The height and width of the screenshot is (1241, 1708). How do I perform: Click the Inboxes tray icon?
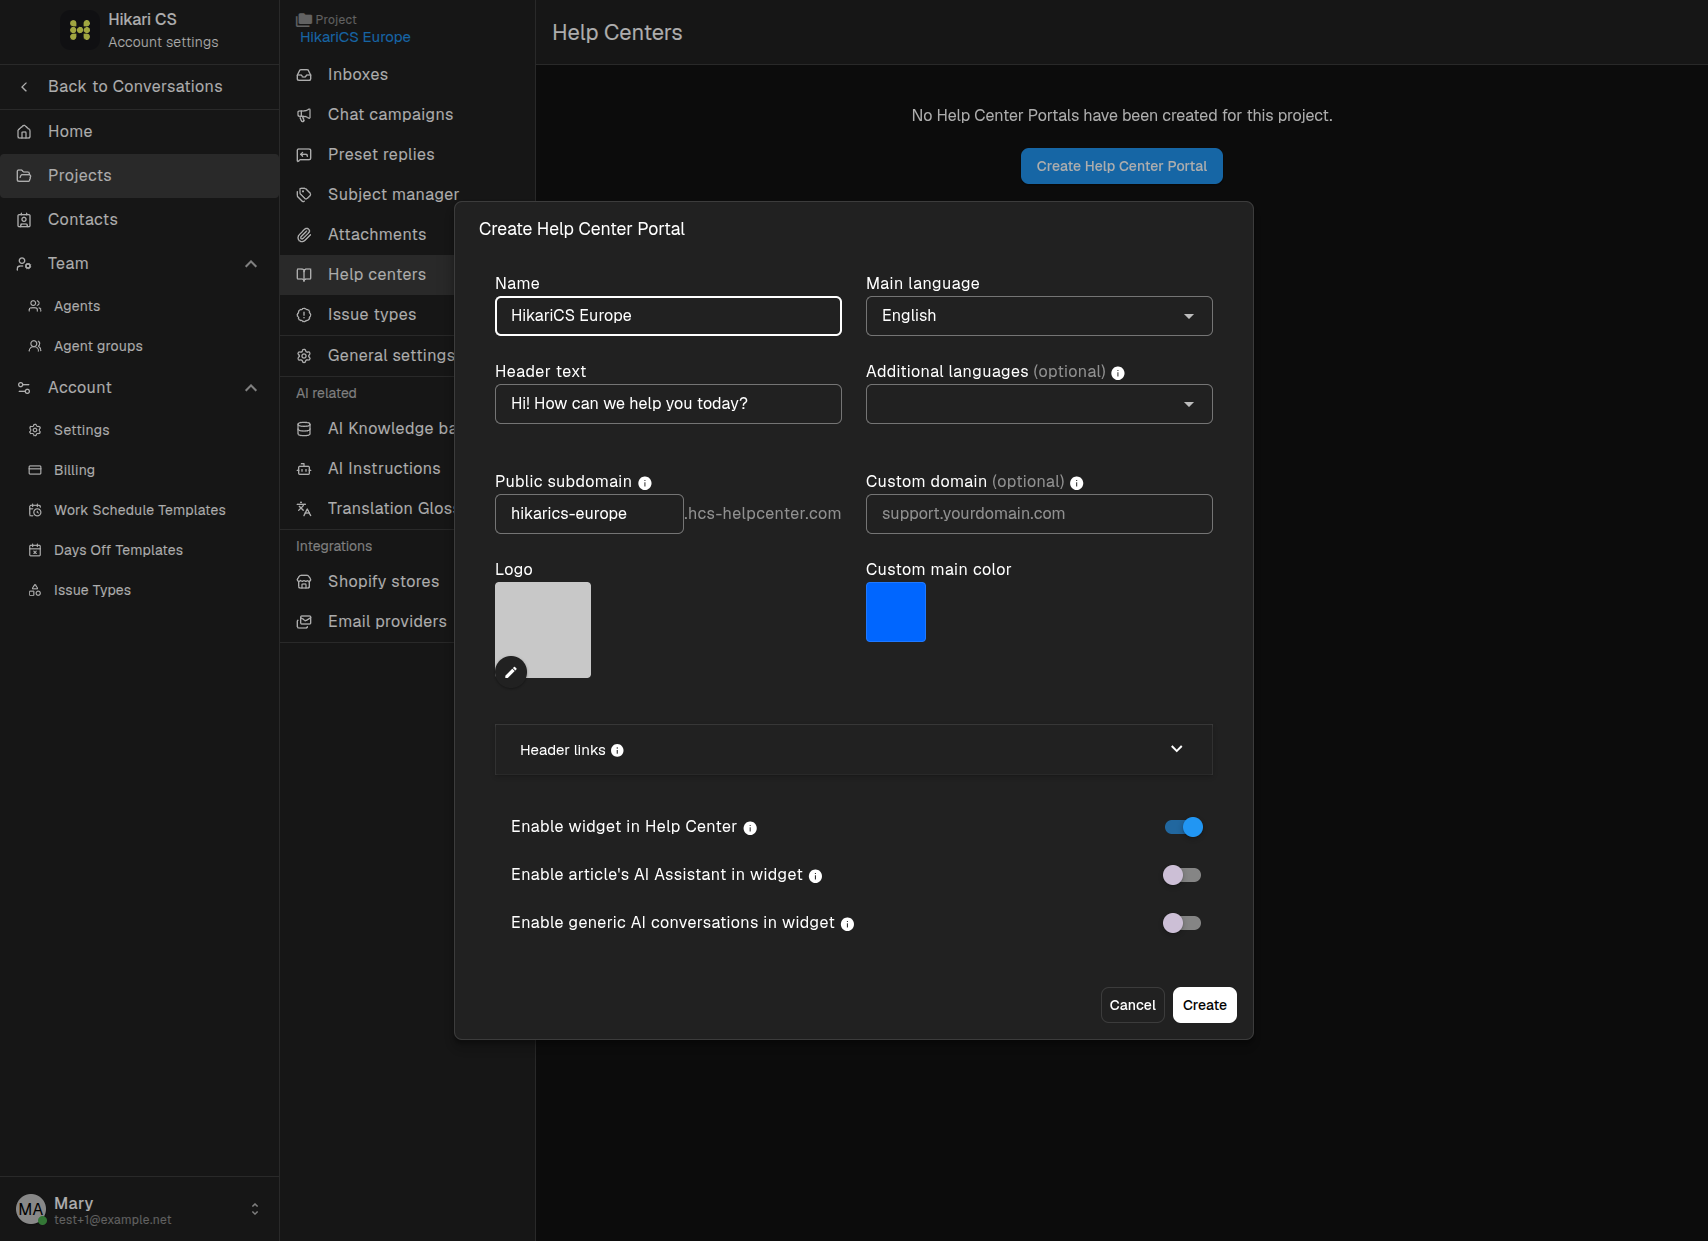(304, 75)
